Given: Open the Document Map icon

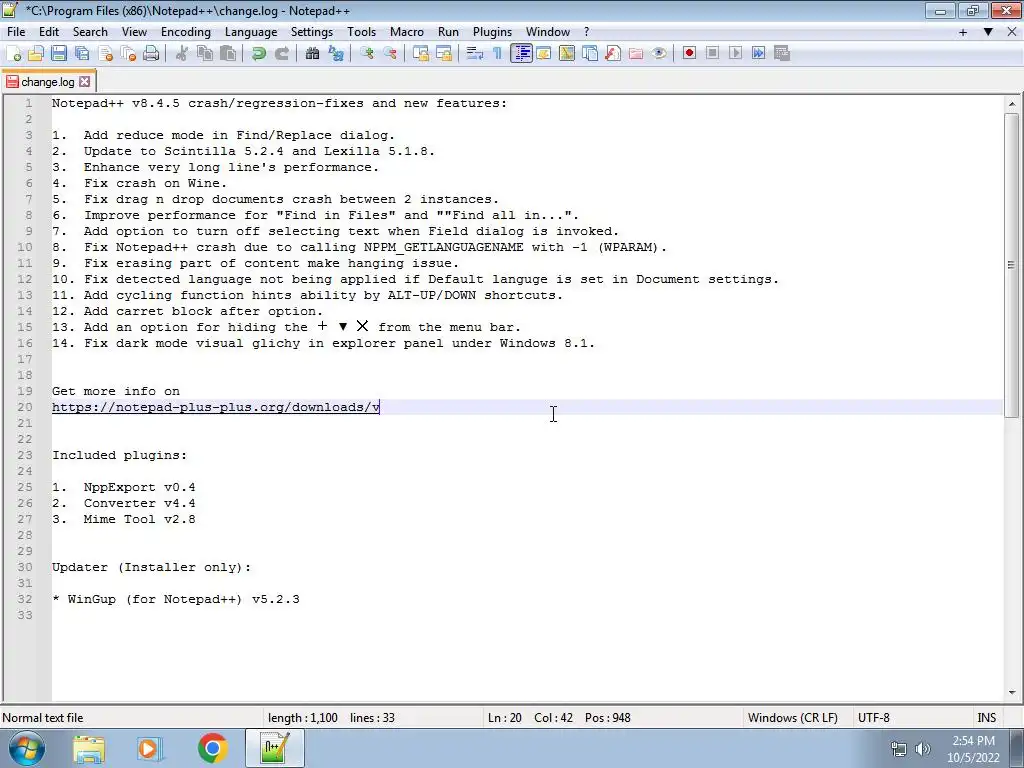Looking at the screenshot, I should [567, 54].
